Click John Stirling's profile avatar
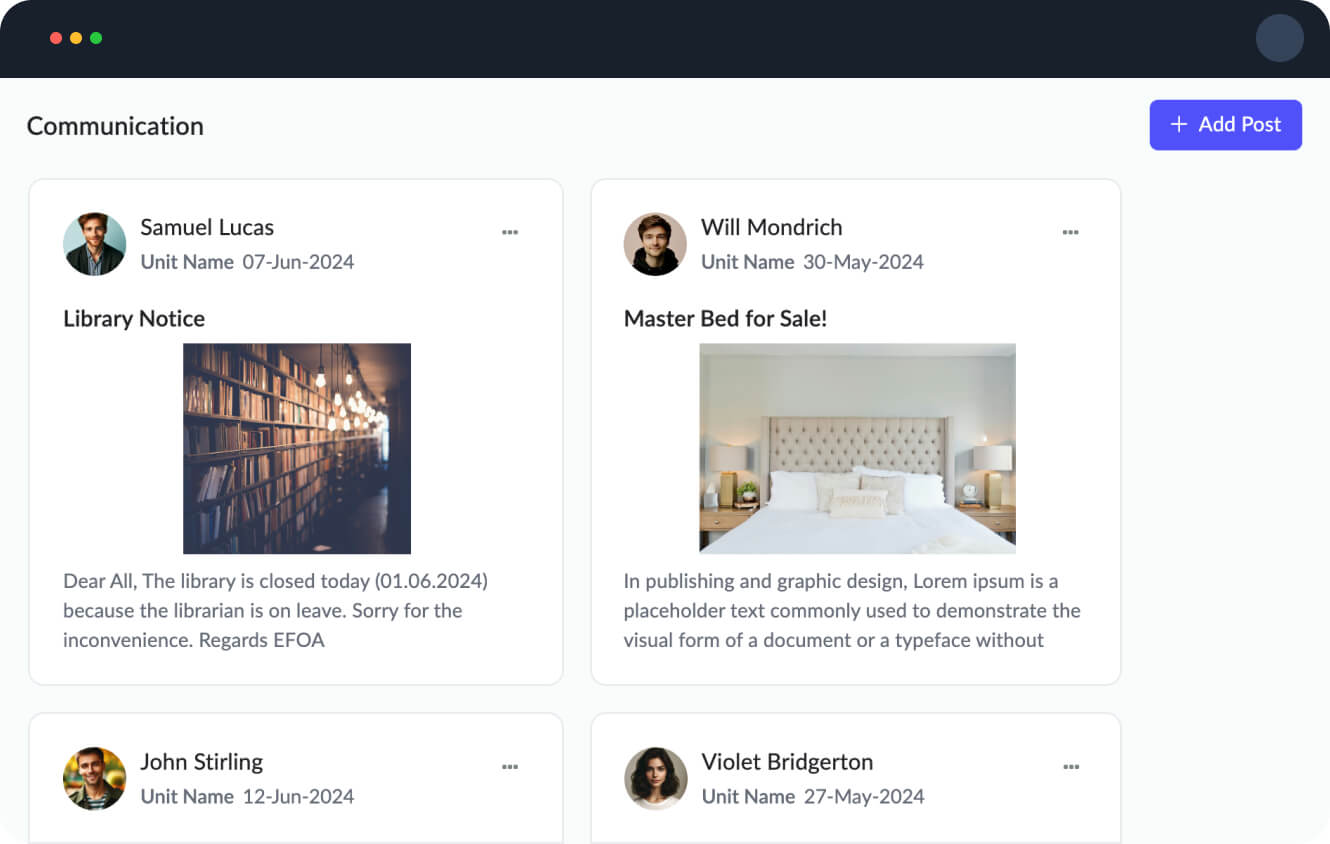 tap(95, 778)
